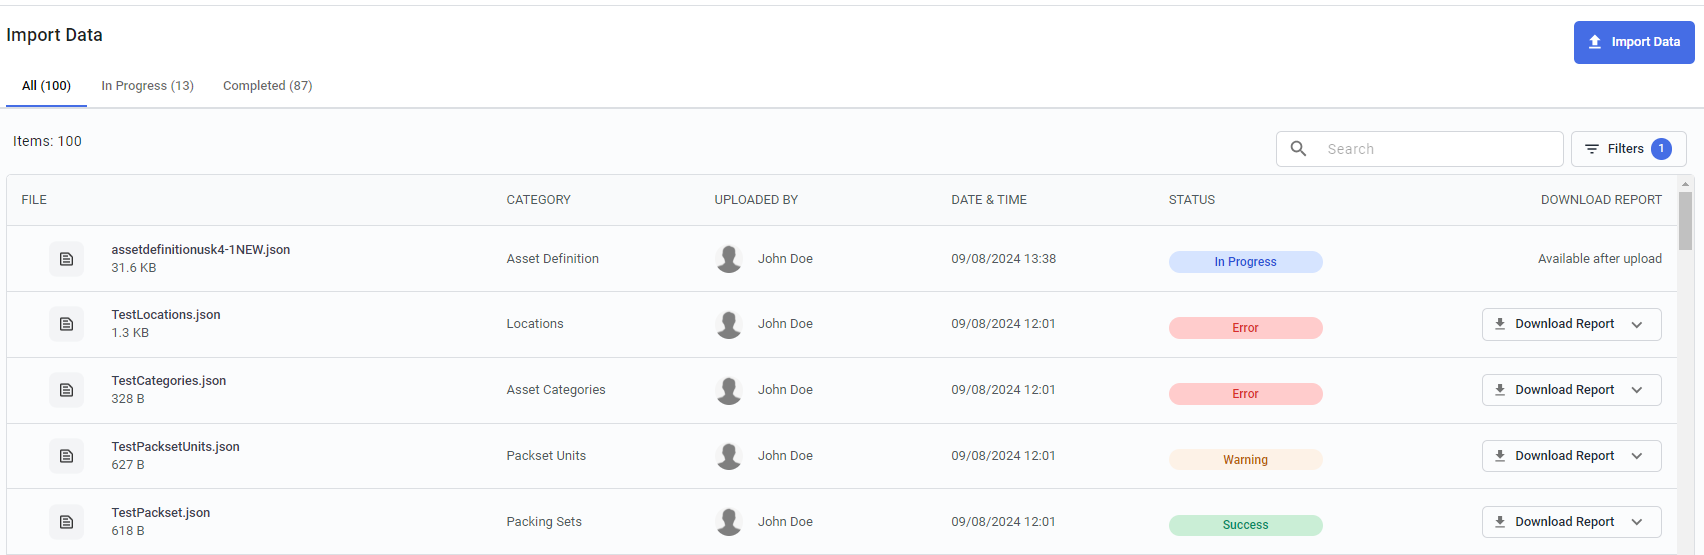Click the vertical scrollbar thumb of the table
Screen dimensions: 1704x555
[1685, 221]
